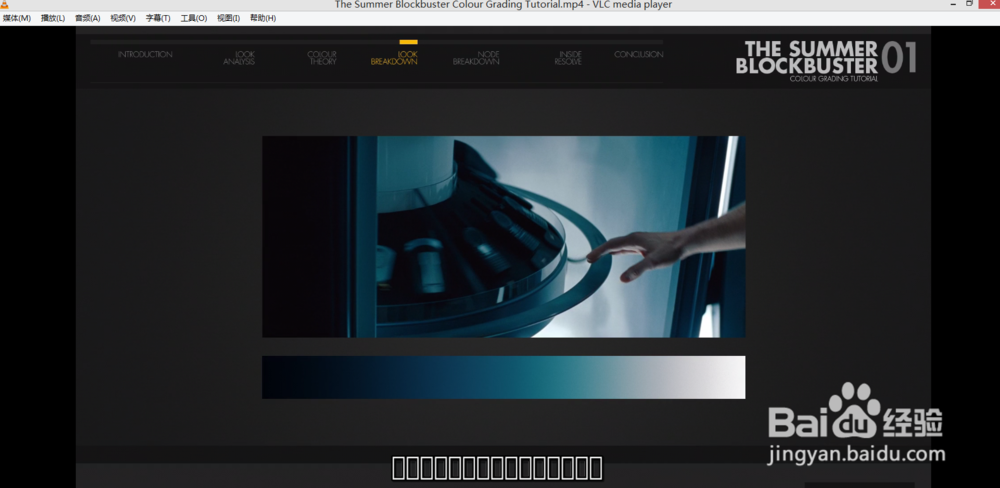Open the 媒体(M) media menu
This screenshot has width=1000, height=488.
17,18
